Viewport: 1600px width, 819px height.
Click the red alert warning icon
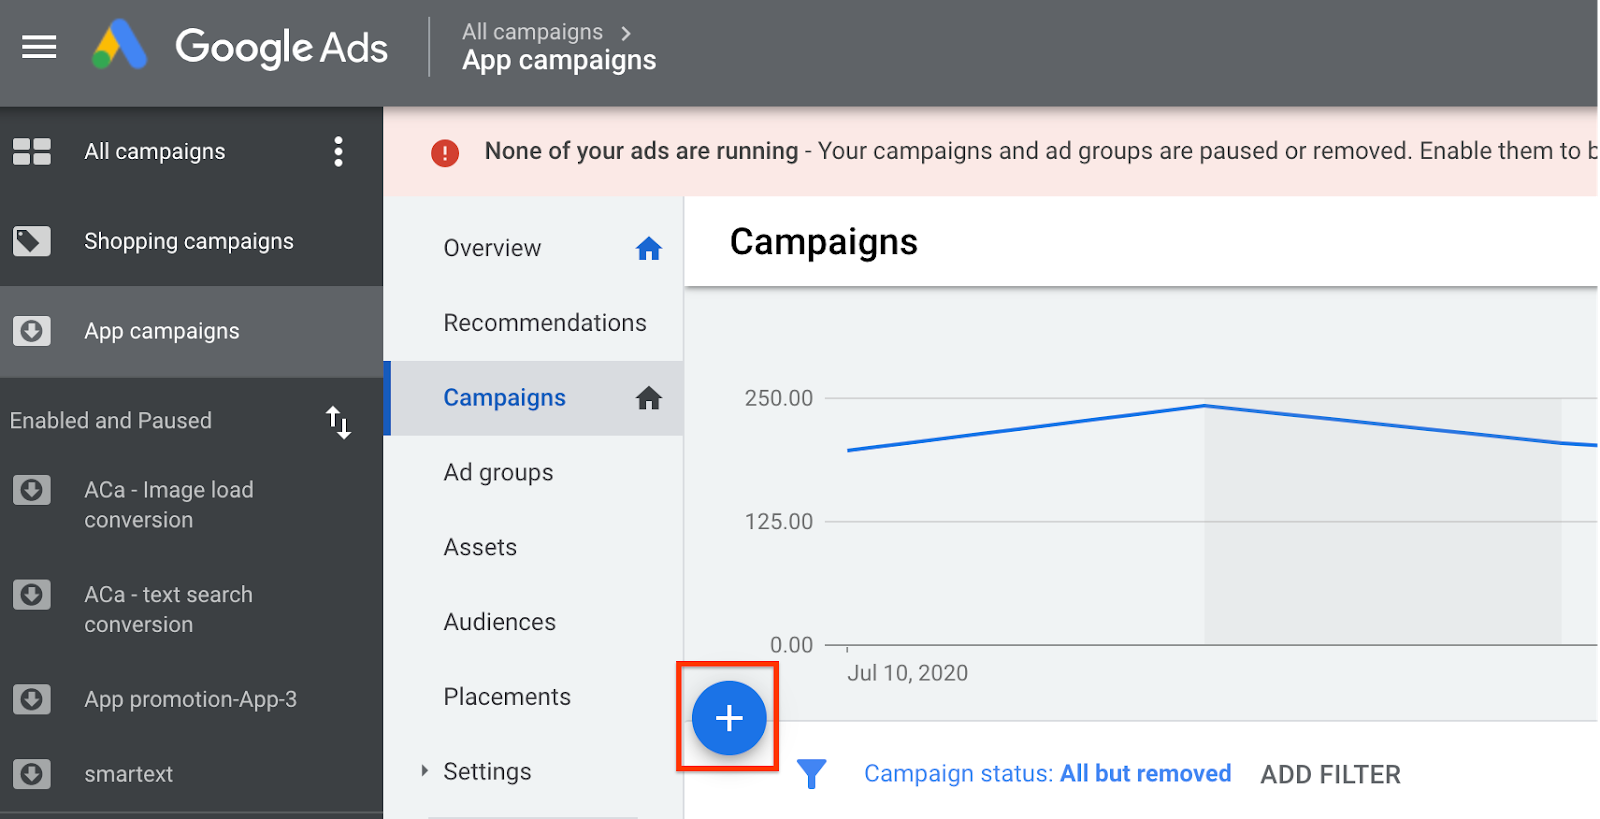(x=445, y=153)
